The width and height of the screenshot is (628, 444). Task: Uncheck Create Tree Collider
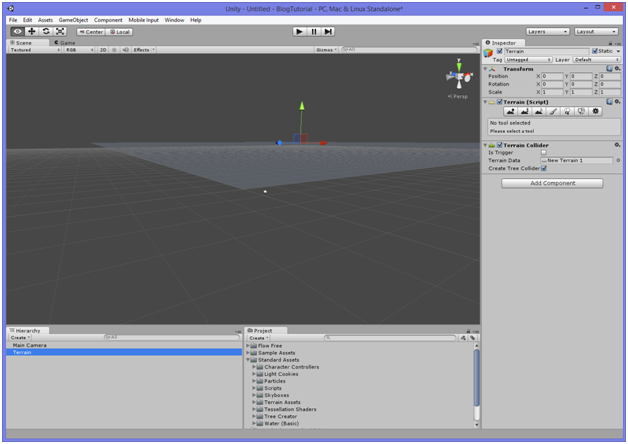click(x=543, y=168)
